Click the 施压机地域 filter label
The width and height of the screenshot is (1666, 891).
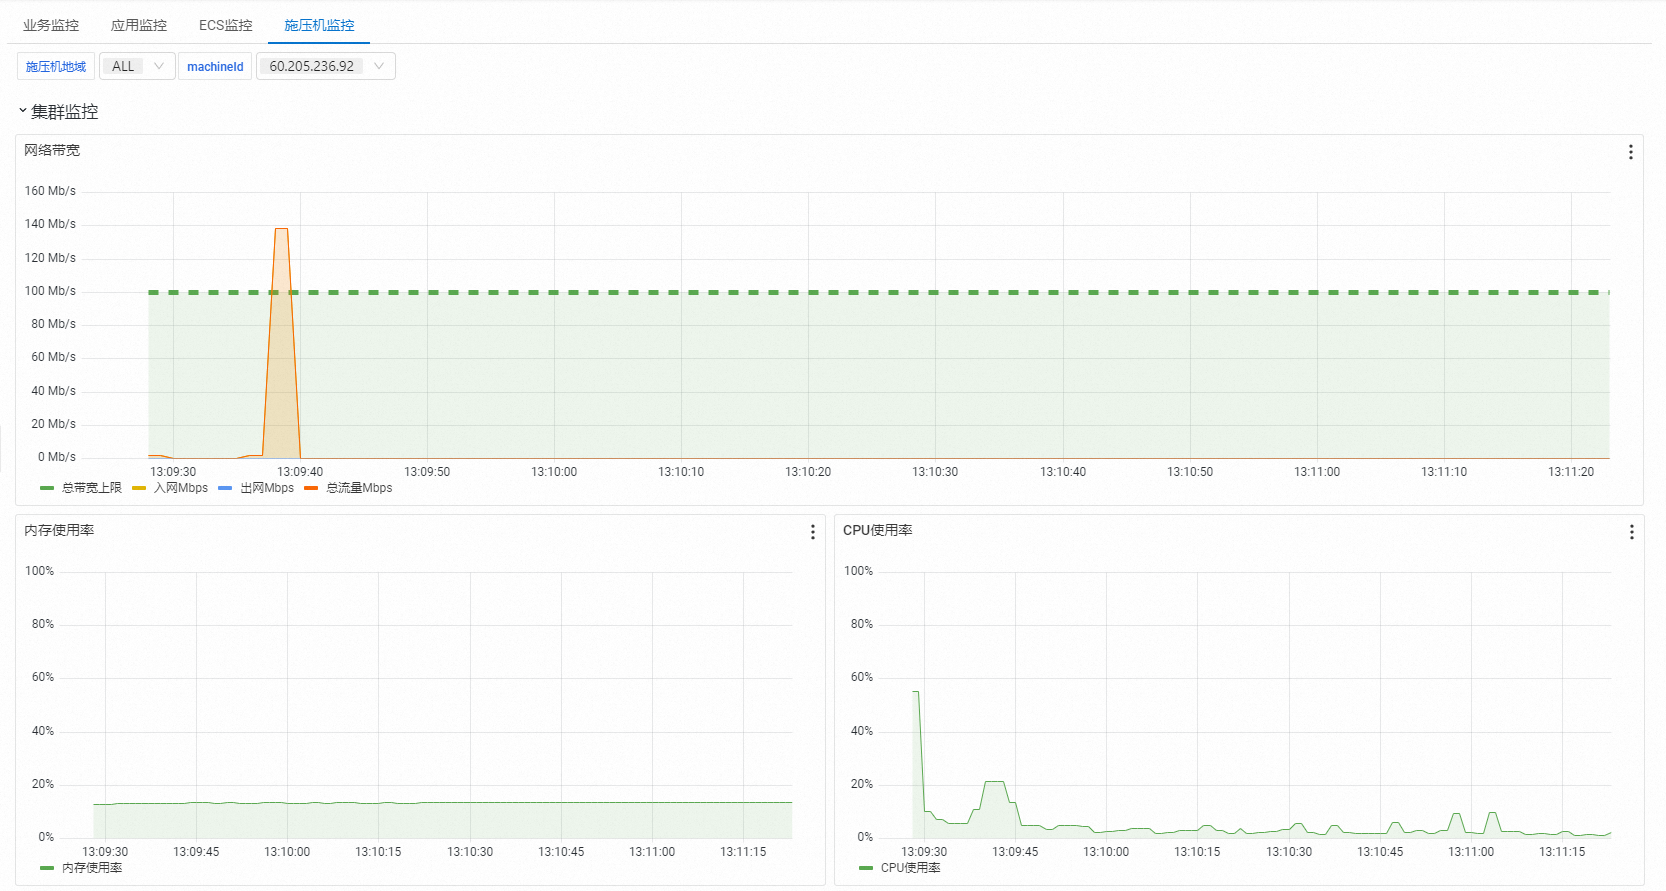[x=56, y=66]
